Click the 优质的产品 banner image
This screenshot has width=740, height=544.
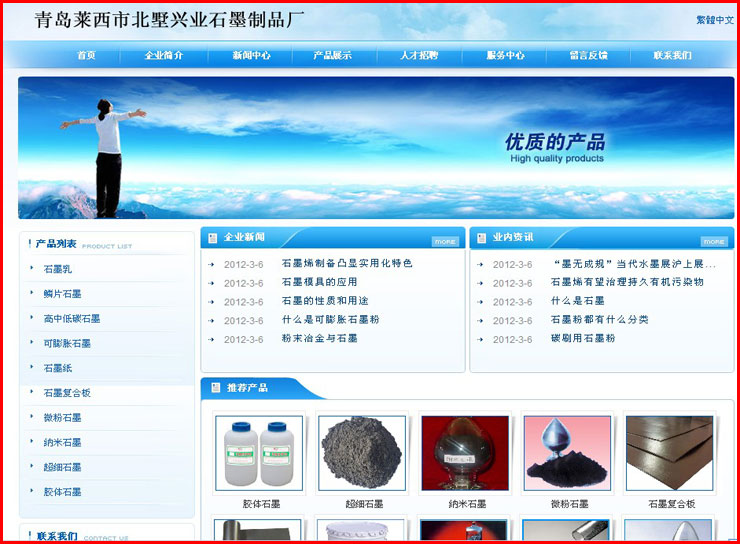[x=376, y=148]
